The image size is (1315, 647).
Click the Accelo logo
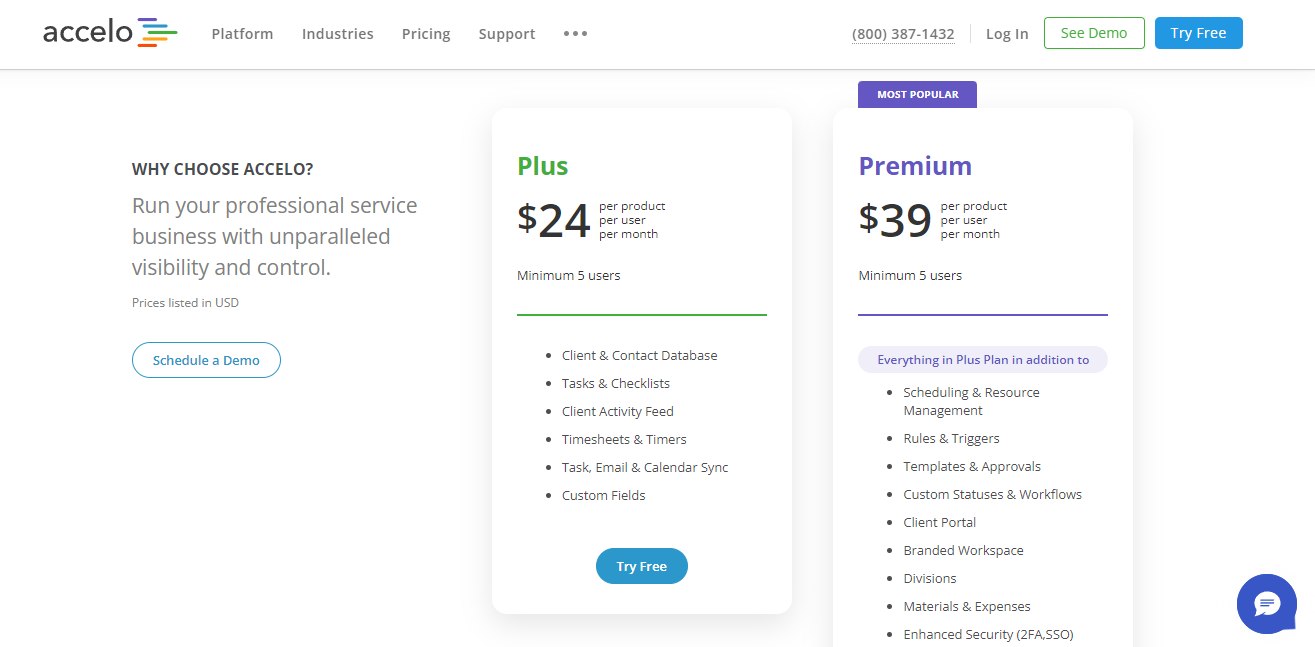(x=110, y=33)
